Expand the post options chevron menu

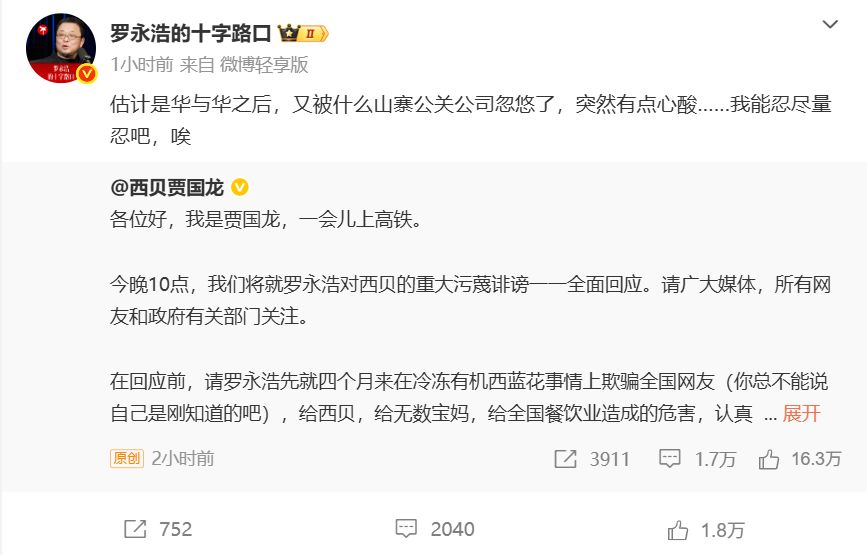tap(829, 23)
